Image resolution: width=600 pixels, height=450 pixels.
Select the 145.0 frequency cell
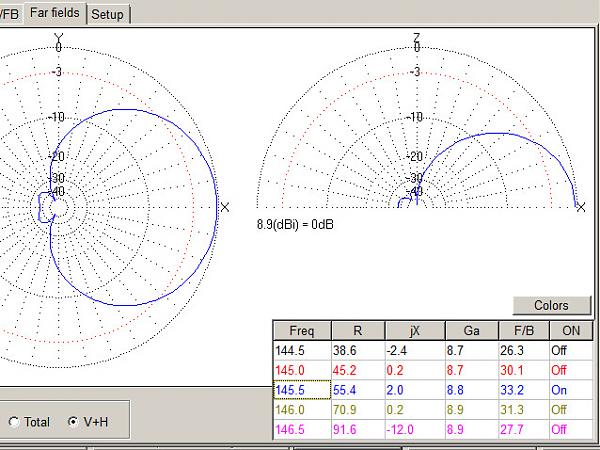[302, 370]
